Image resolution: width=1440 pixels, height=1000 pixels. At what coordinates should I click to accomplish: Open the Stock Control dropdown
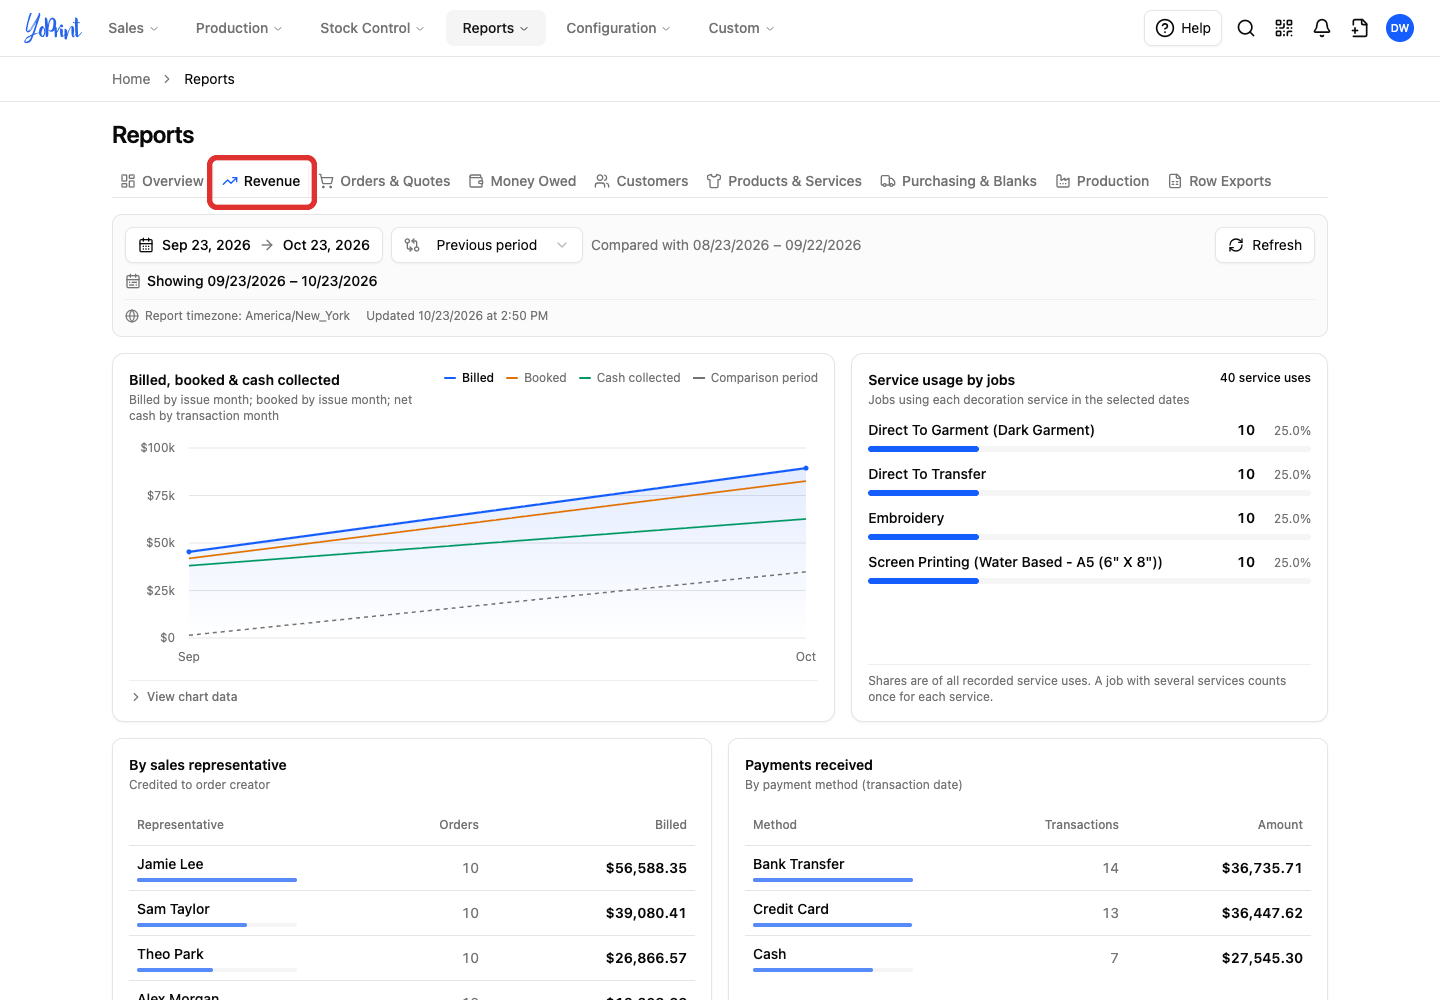pos(372,28)
